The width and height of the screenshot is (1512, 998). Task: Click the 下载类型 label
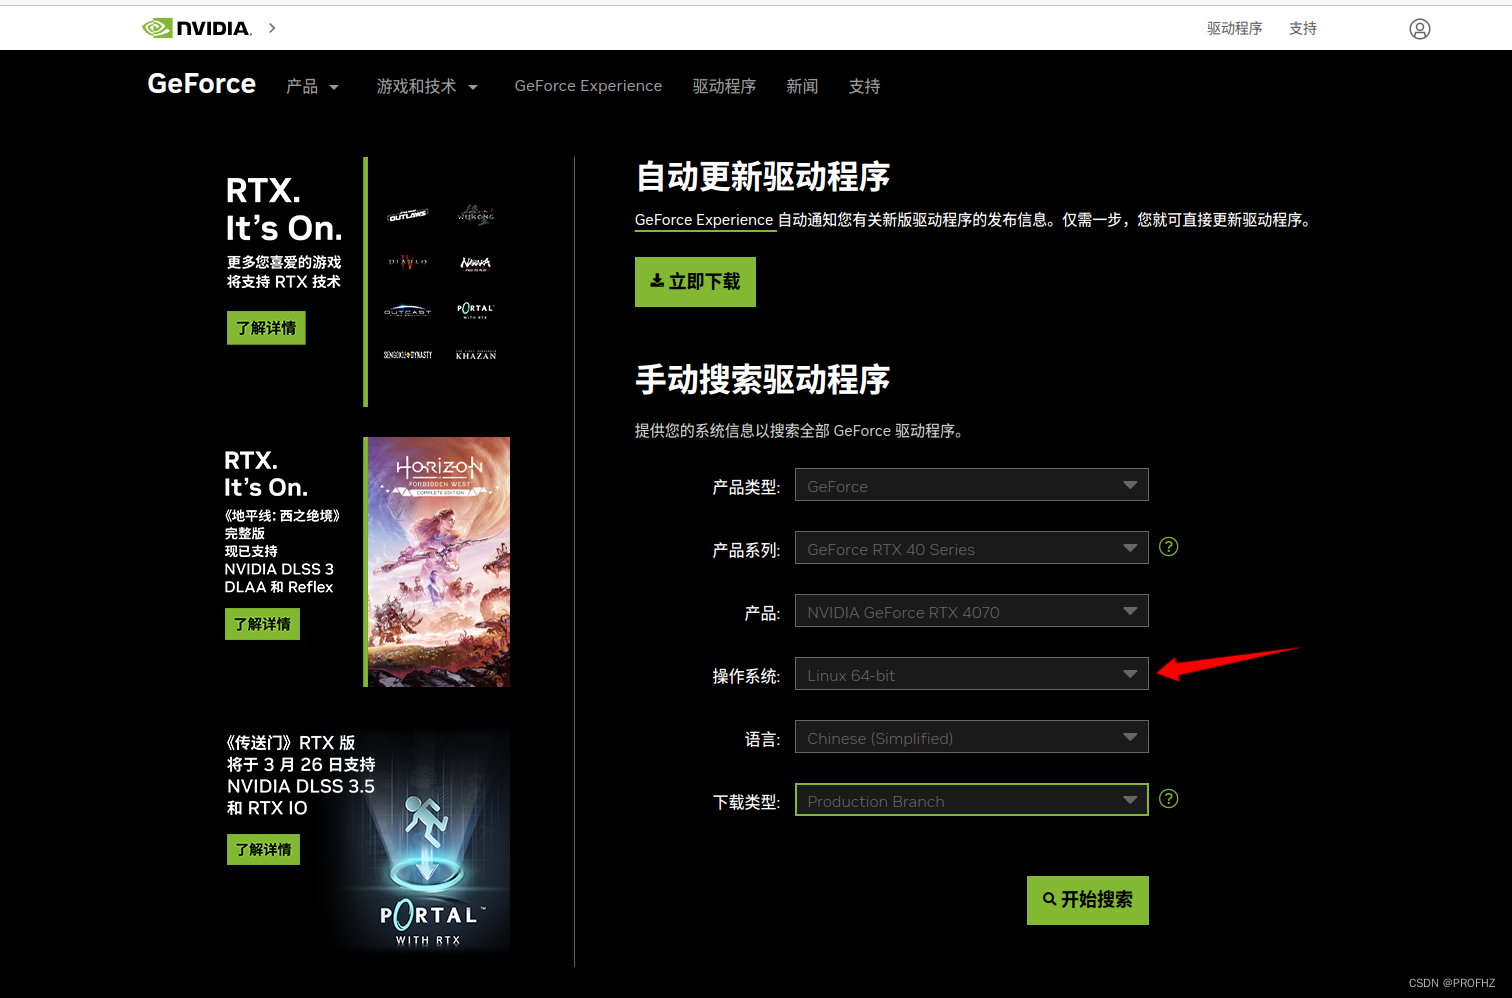[746, 802]
